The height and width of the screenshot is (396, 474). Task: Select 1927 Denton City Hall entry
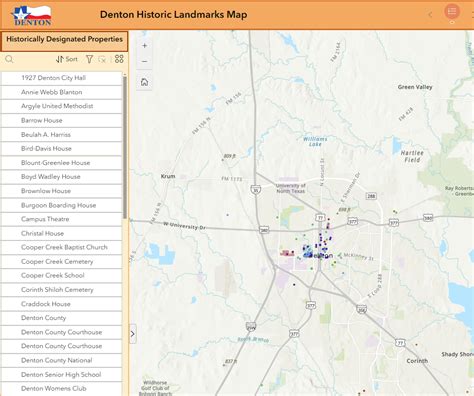click(61, 78)
